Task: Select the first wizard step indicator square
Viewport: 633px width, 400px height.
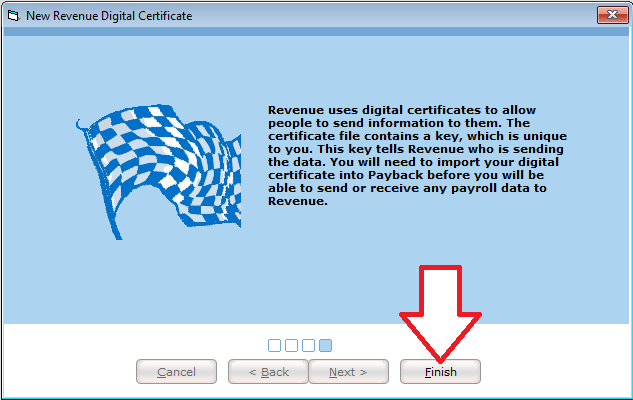Action: click(x=274, y=345)
